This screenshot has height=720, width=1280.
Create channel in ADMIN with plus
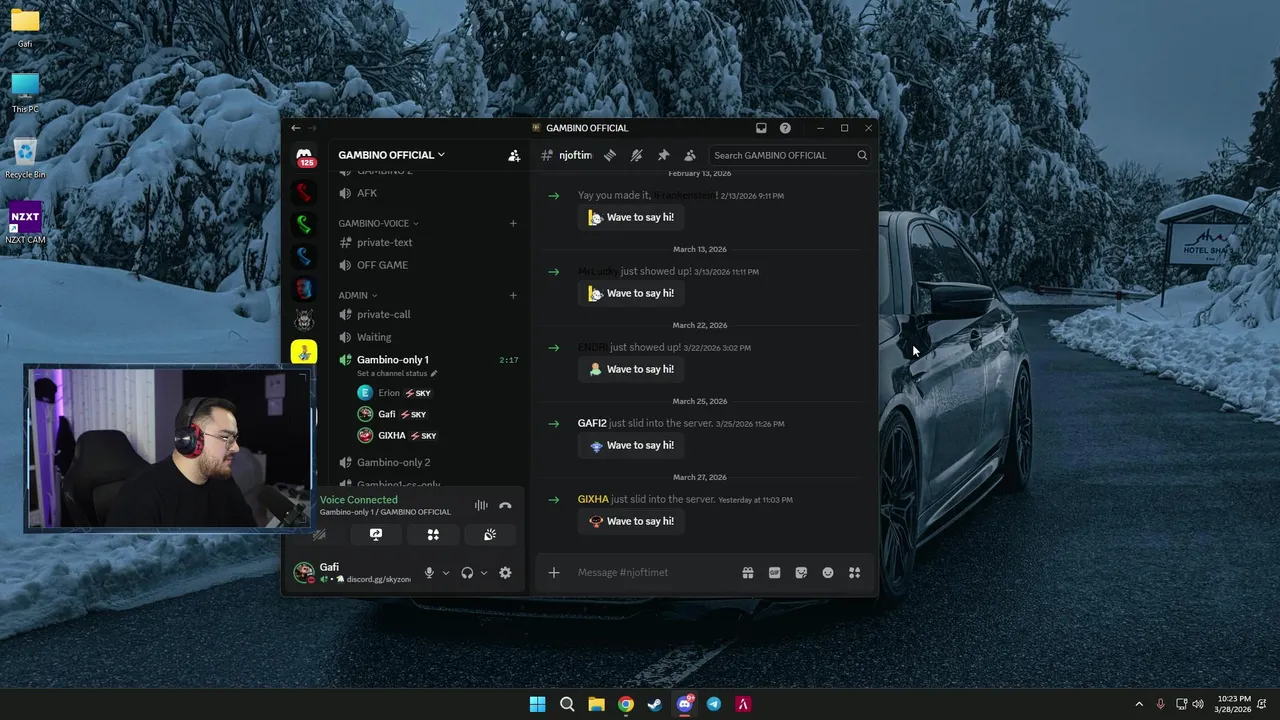coord(513,295)
